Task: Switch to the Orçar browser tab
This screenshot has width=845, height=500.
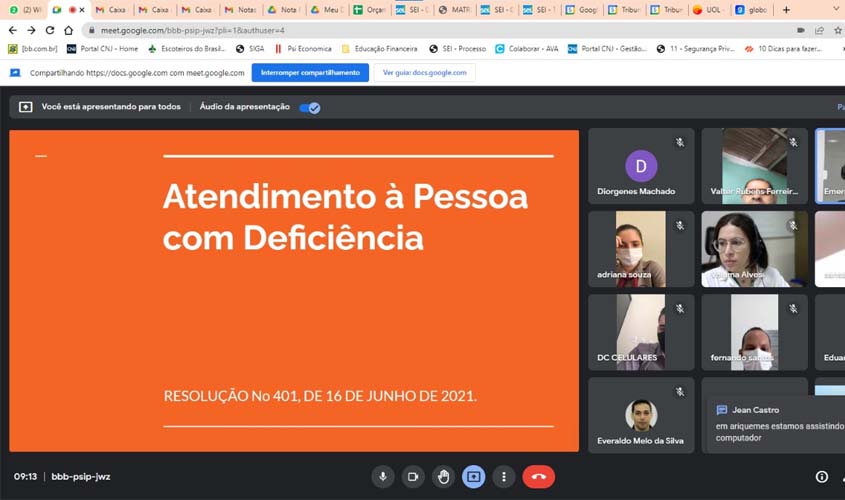Action: 369,9
